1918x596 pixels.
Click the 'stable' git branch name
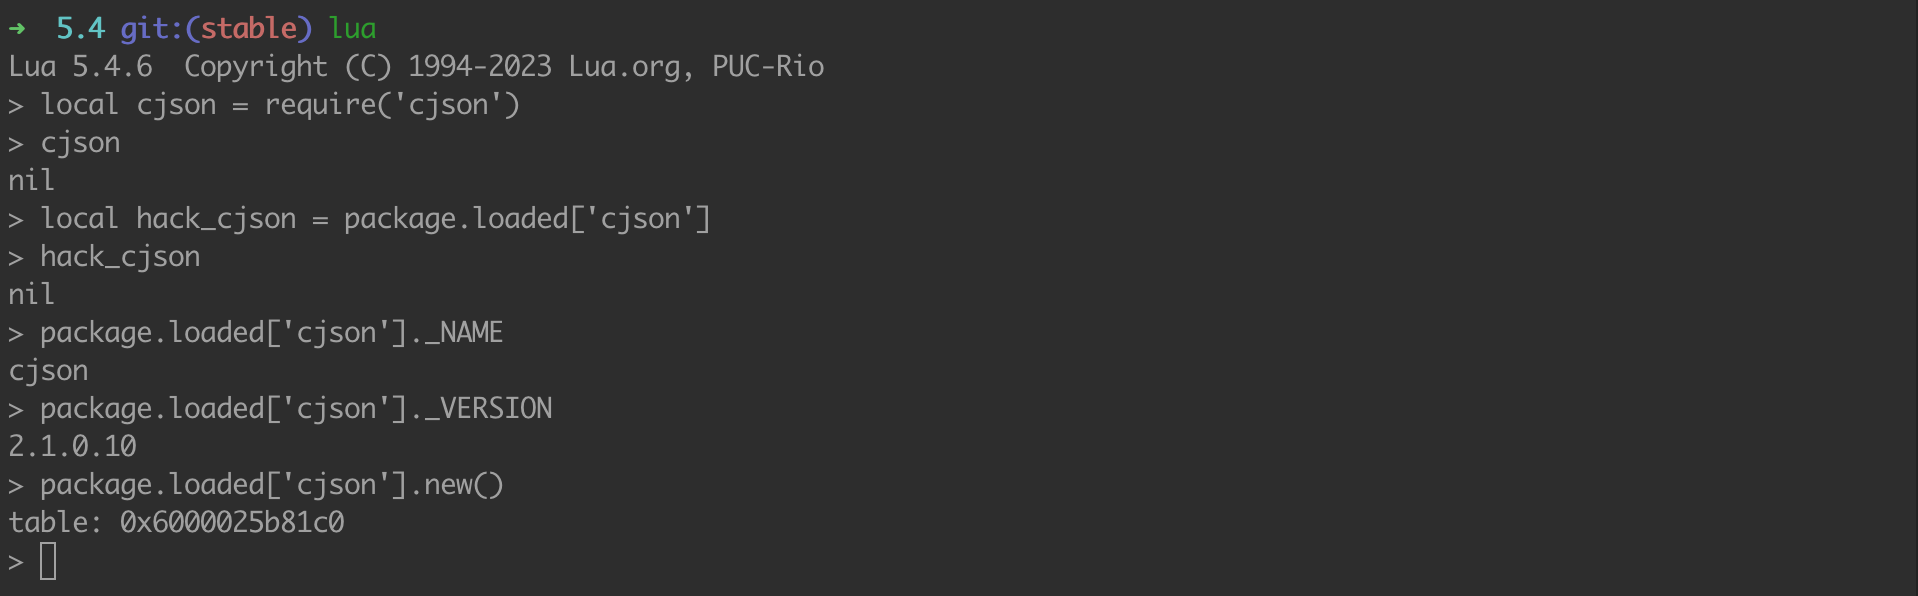point(248,28)
